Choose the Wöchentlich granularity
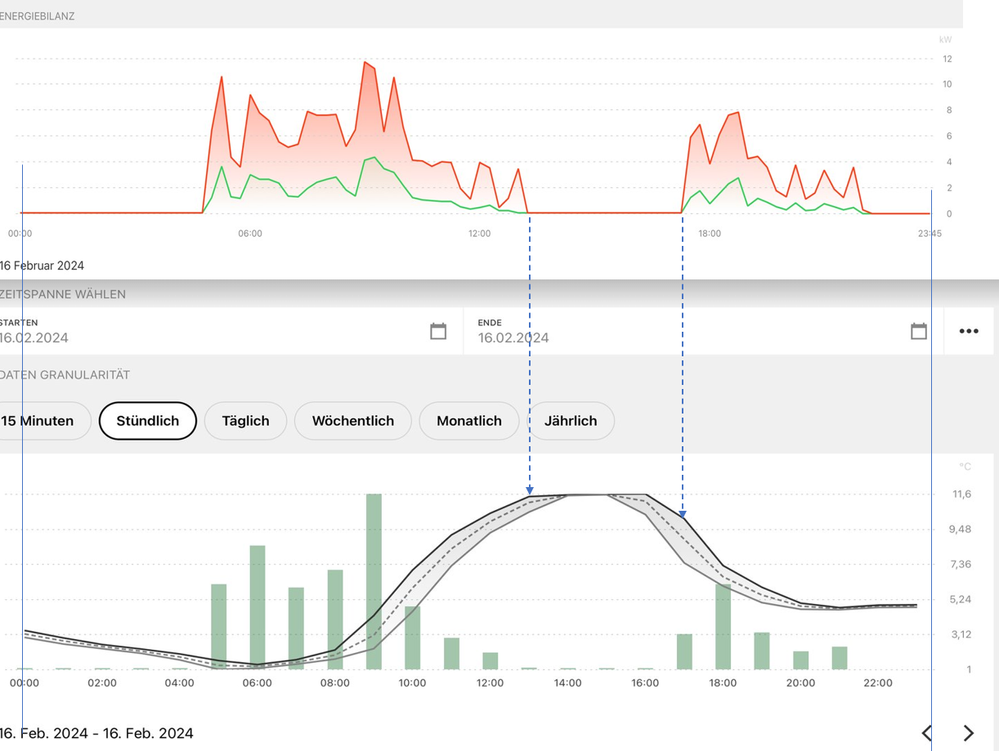The height and width of the screenshot is (751, 999). [352, 421]
